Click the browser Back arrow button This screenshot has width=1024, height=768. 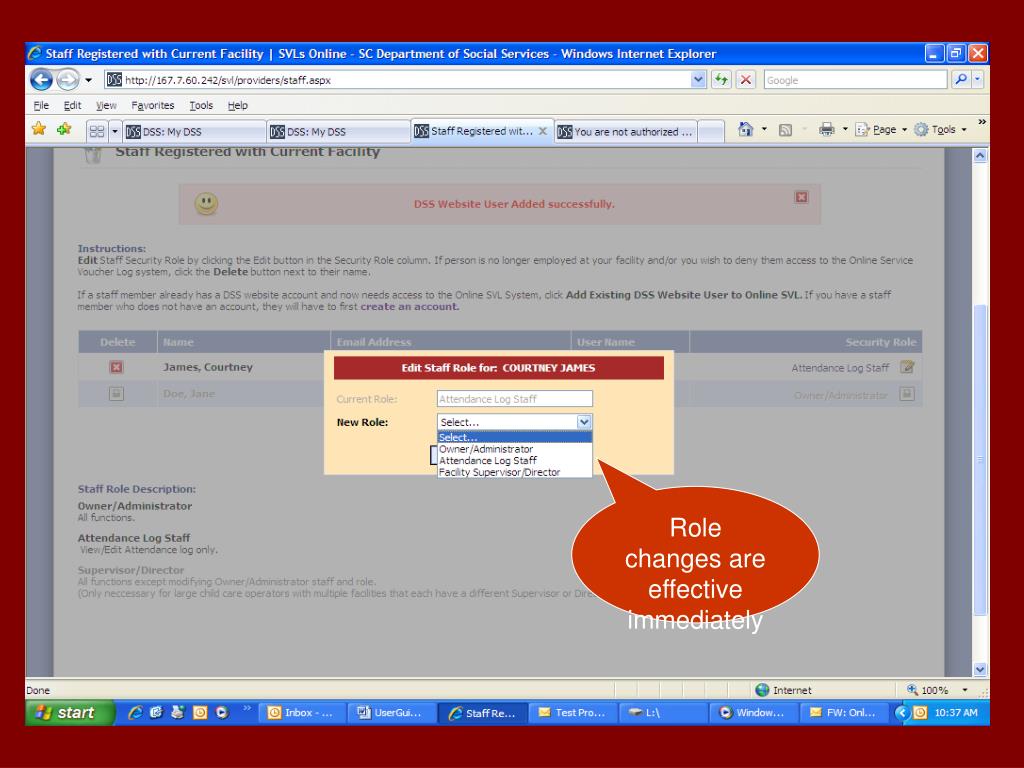click(41, 80)
